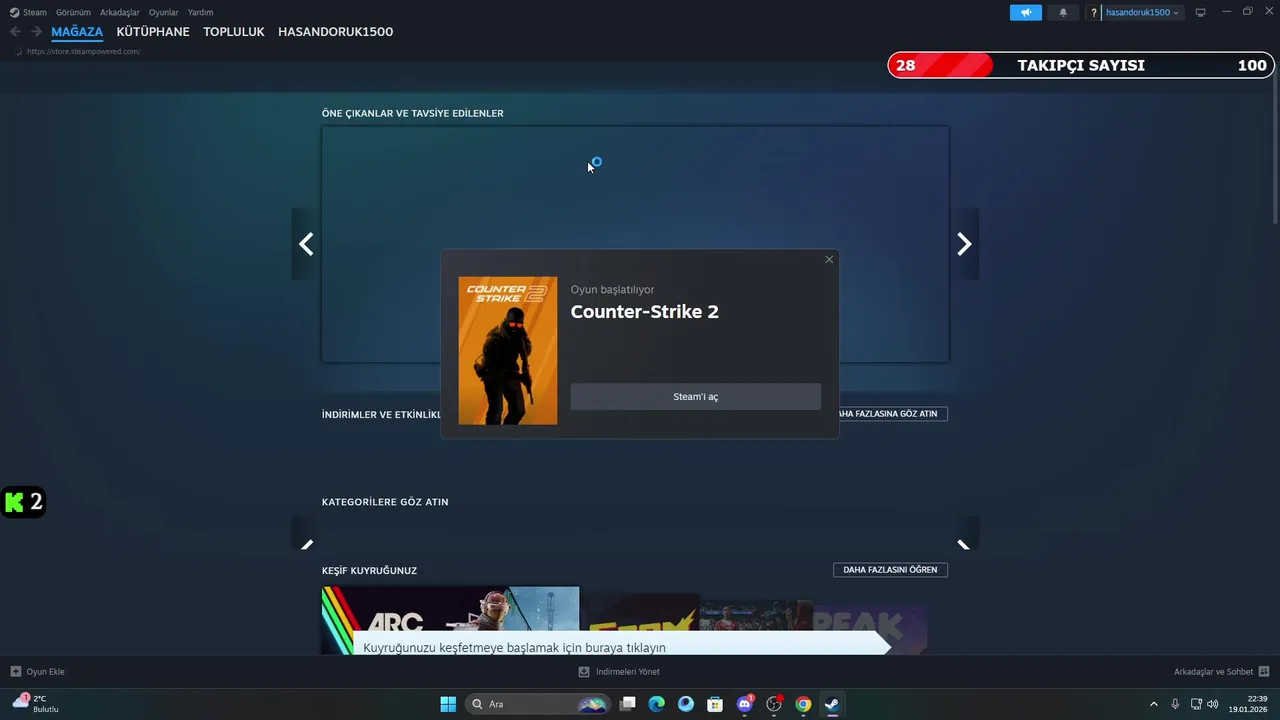Open Discord from taskbar
Viewport: 1280px width, 720px height.
[744, 704]
